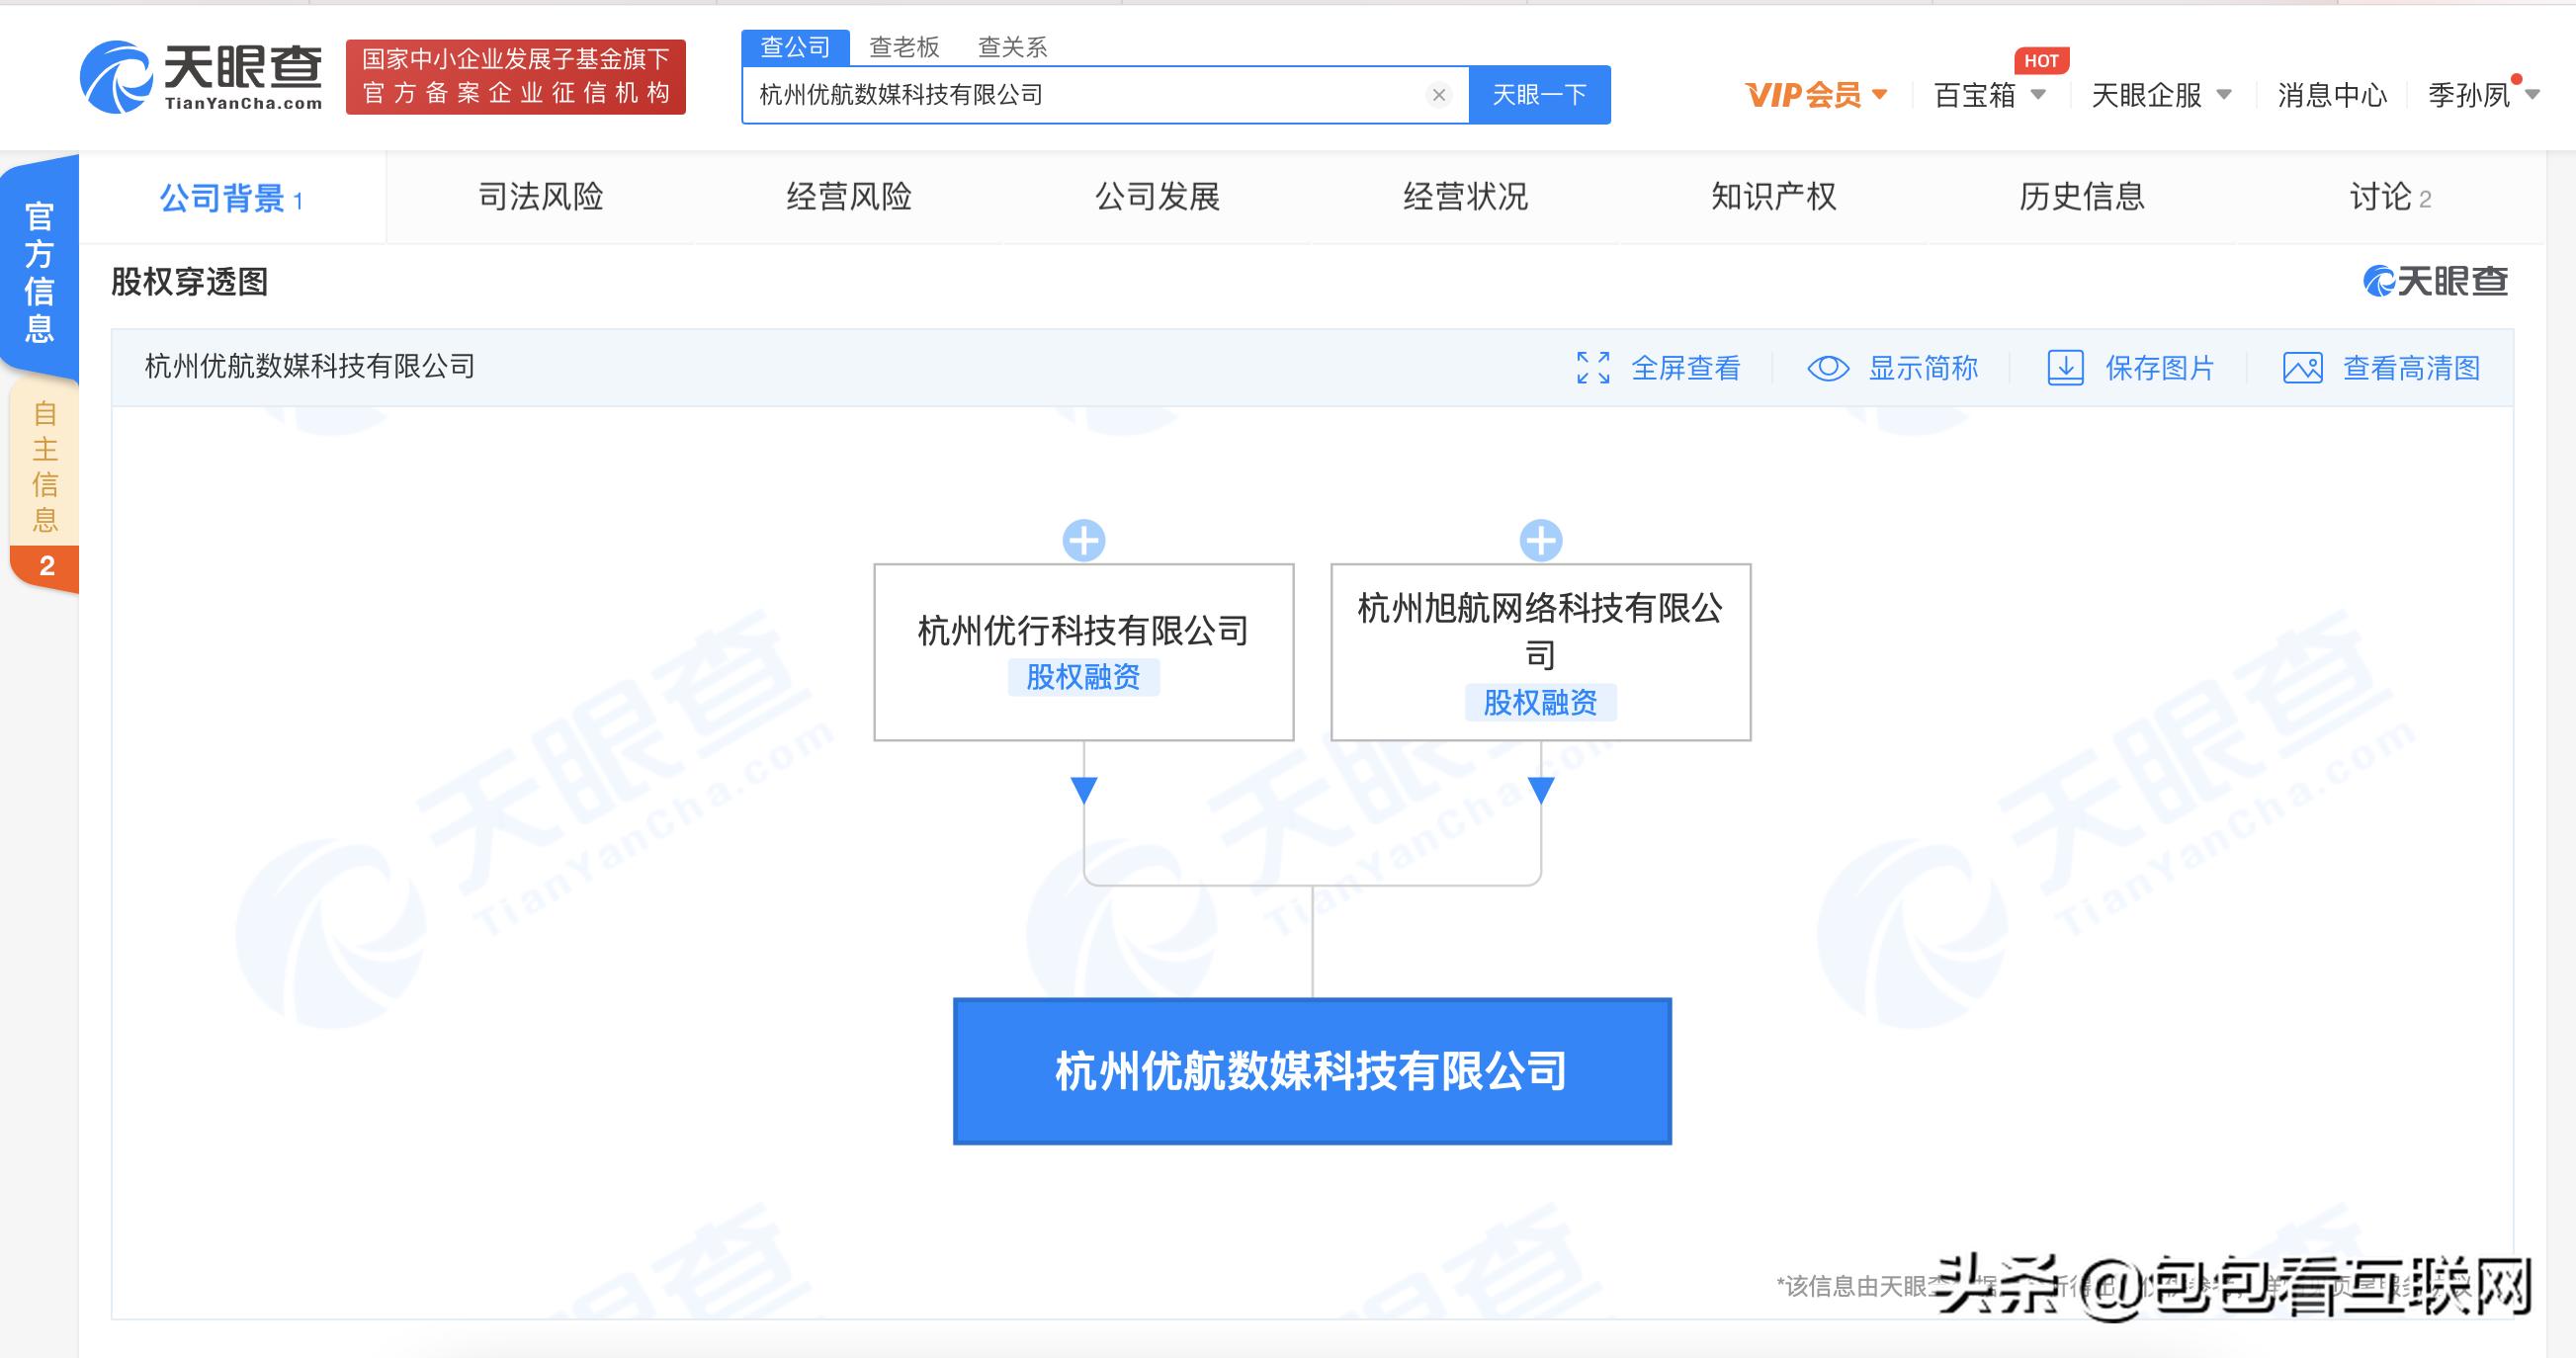Open the VIP会员 dropdown
The height and width of the screenshot is (1358, 2576).
click(1816, 94)
